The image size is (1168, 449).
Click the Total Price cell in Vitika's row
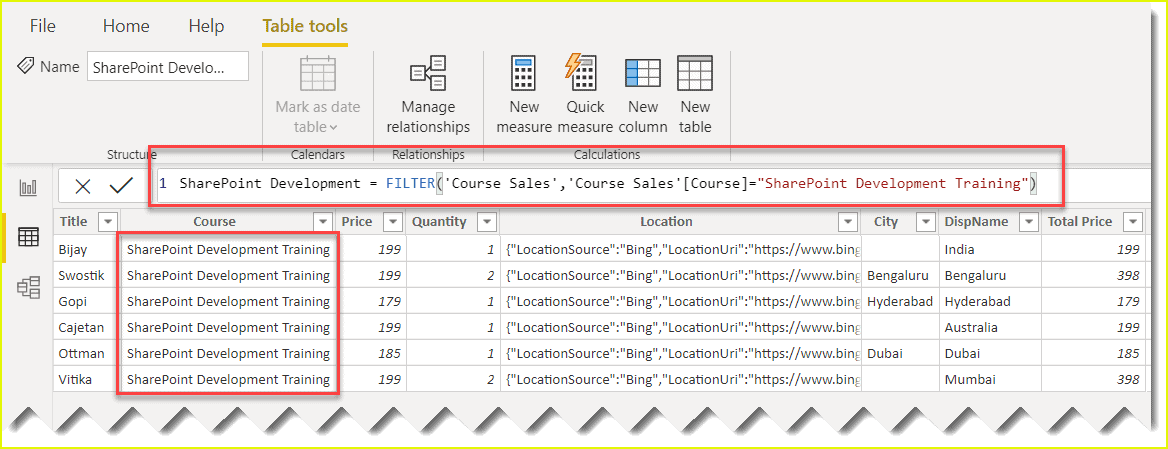pyautogui.click(x=1094, y=380)
